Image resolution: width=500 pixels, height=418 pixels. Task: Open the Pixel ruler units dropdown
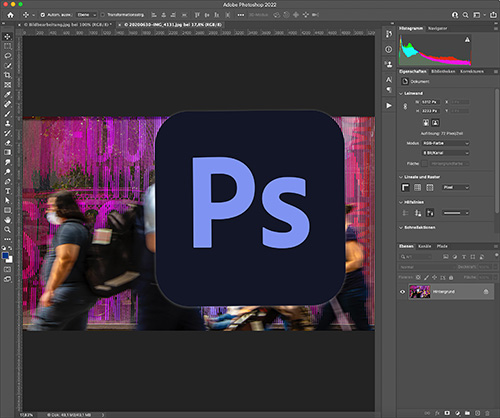click(x=456, y=188)
